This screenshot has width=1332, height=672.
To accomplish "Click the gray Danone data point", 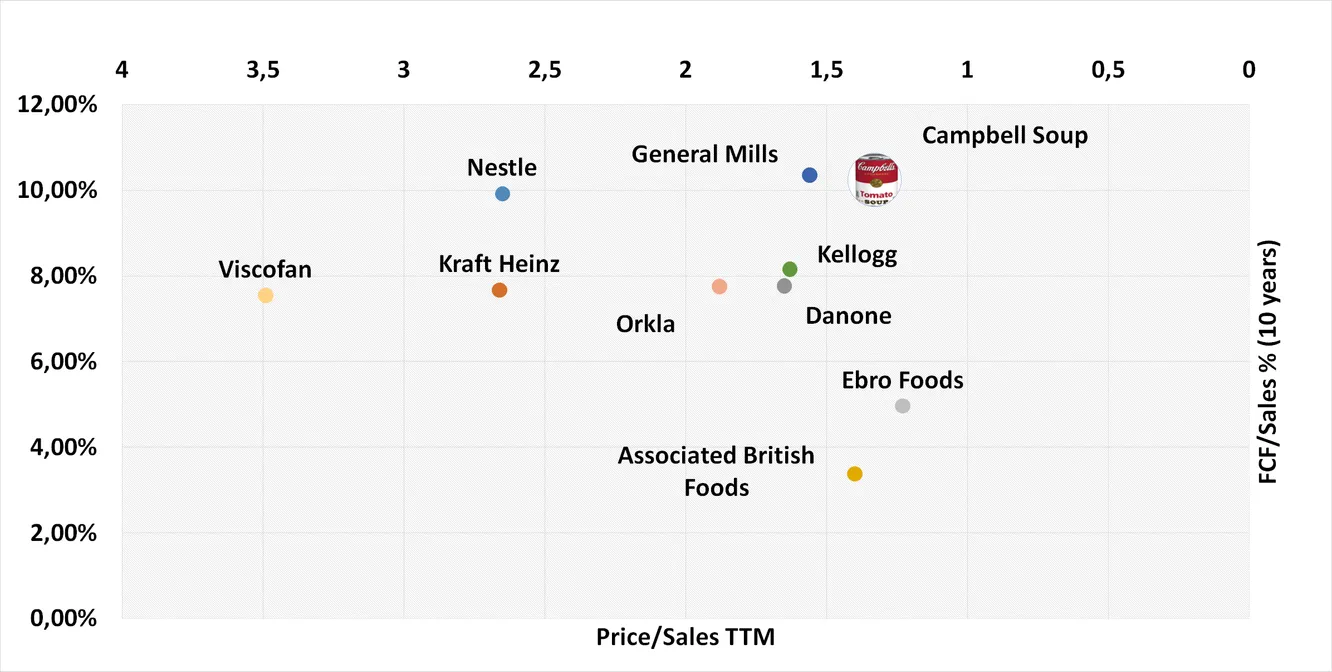I will click(784, 286).
